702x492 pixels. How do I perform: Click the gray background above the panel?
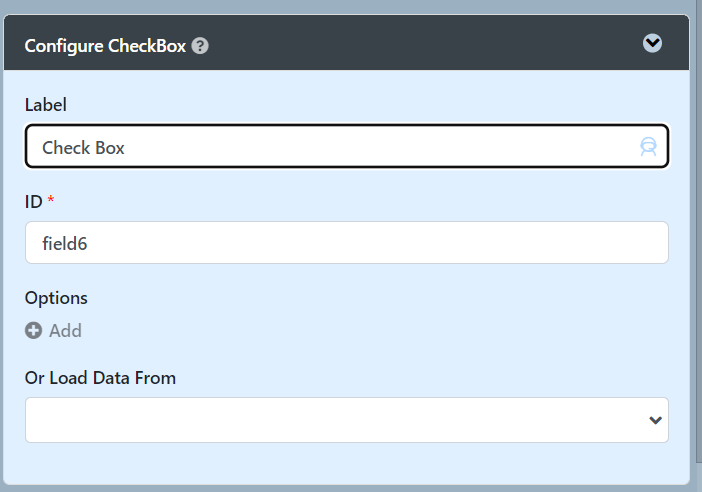tap(347, 6)
